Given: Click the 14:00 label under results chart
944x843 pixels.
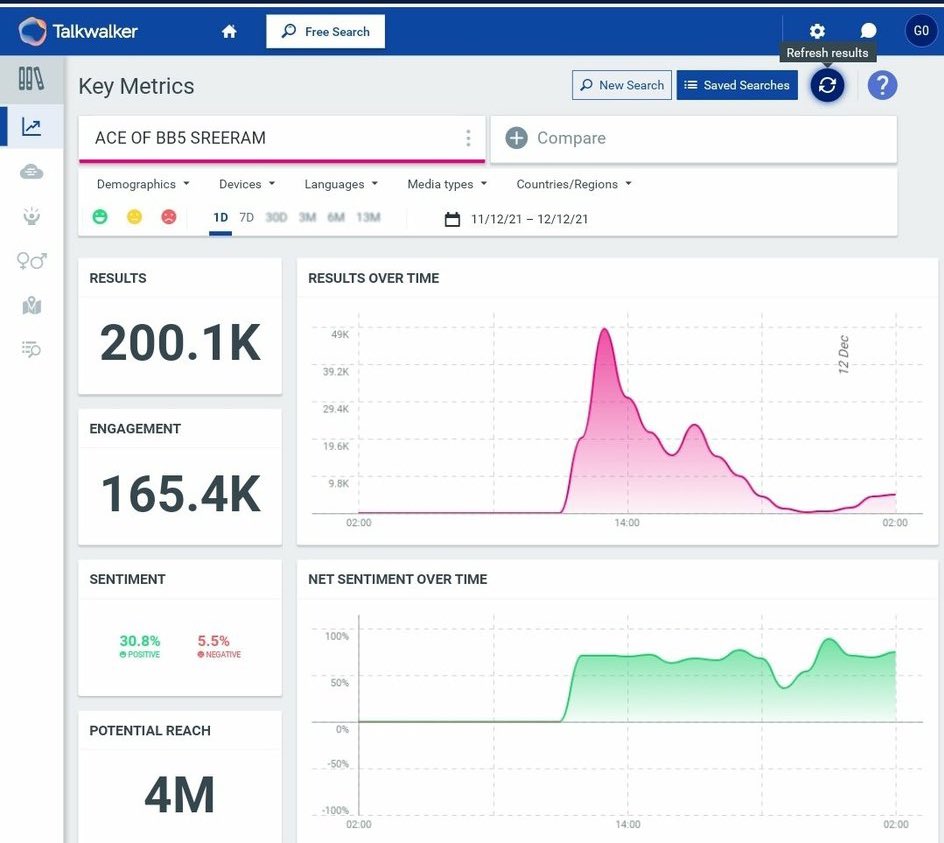Looking at the screenshot, I should pyautogui.click(x=627, y=523).
